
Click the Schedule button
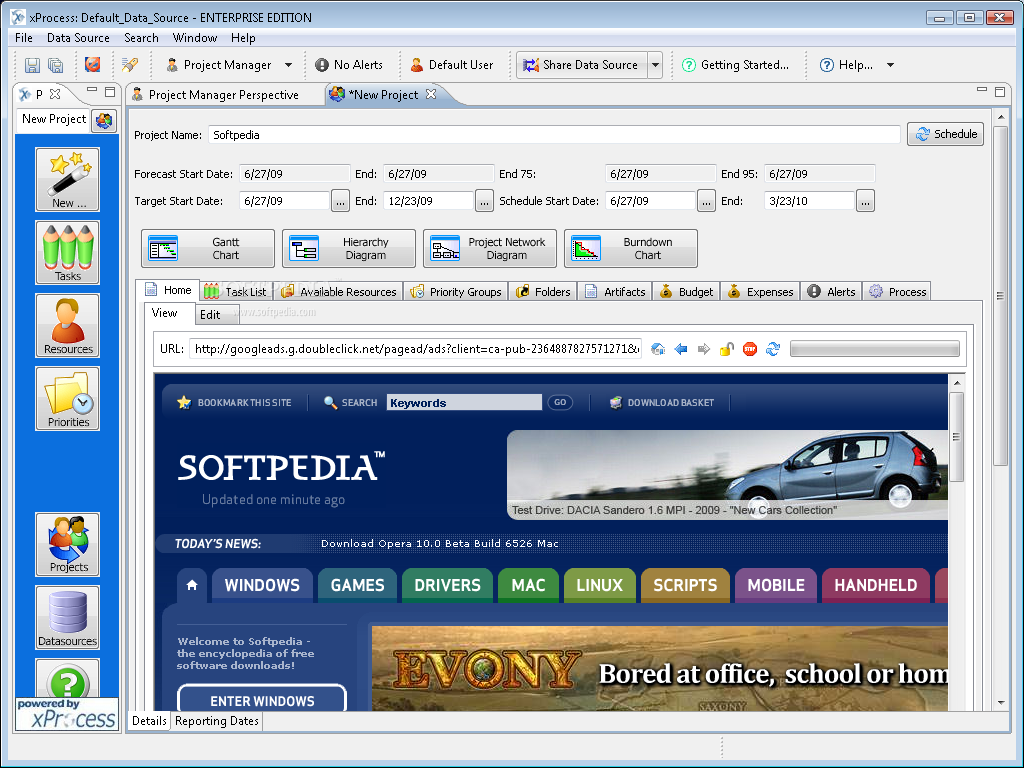click(x=946, y=134)
